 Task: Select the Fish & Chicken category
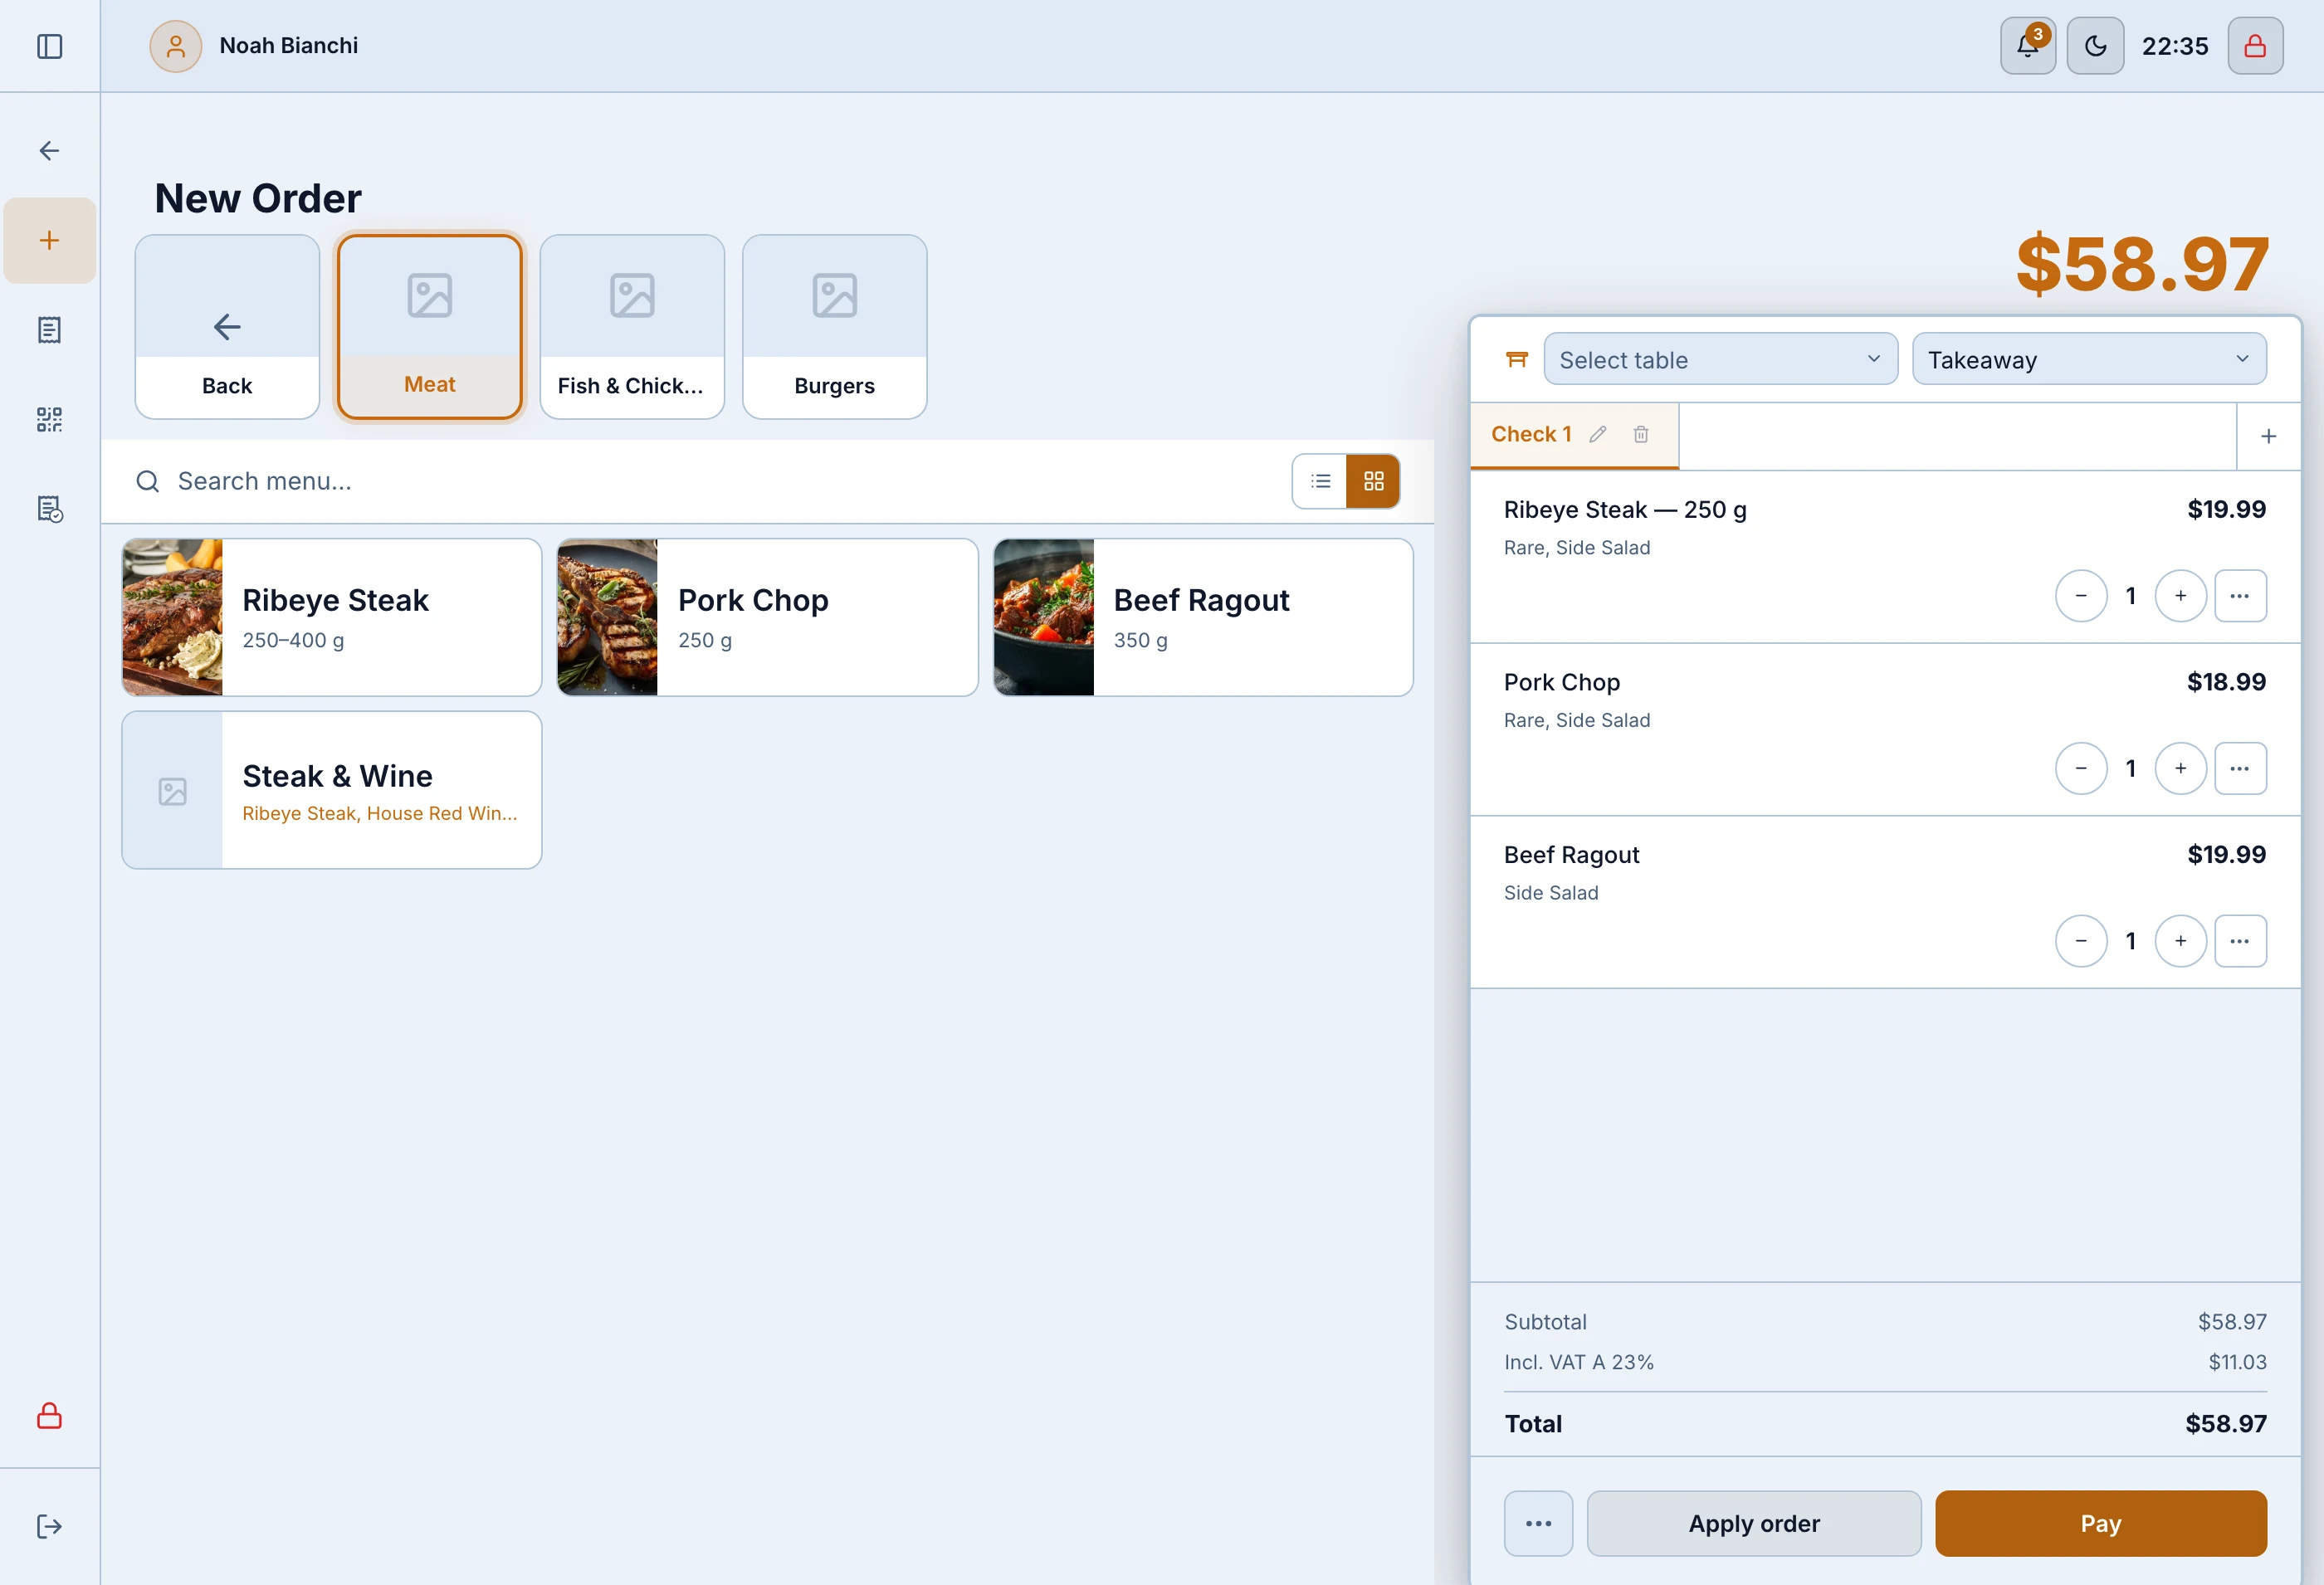point(632,327)
